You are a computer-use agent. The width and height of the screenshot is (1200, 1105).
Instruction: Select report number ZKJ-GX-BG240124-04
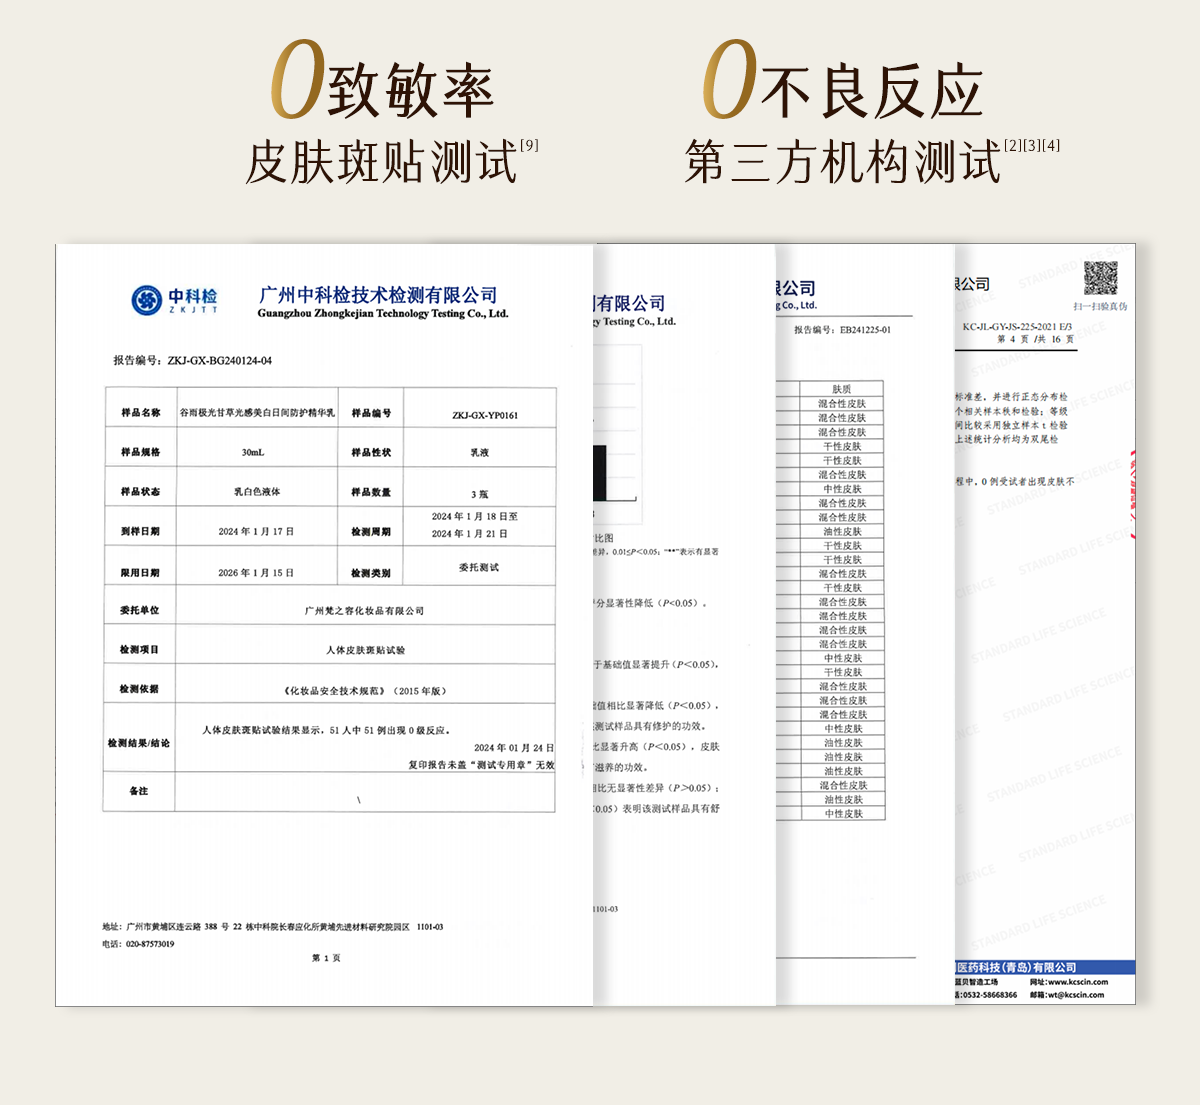219,360
